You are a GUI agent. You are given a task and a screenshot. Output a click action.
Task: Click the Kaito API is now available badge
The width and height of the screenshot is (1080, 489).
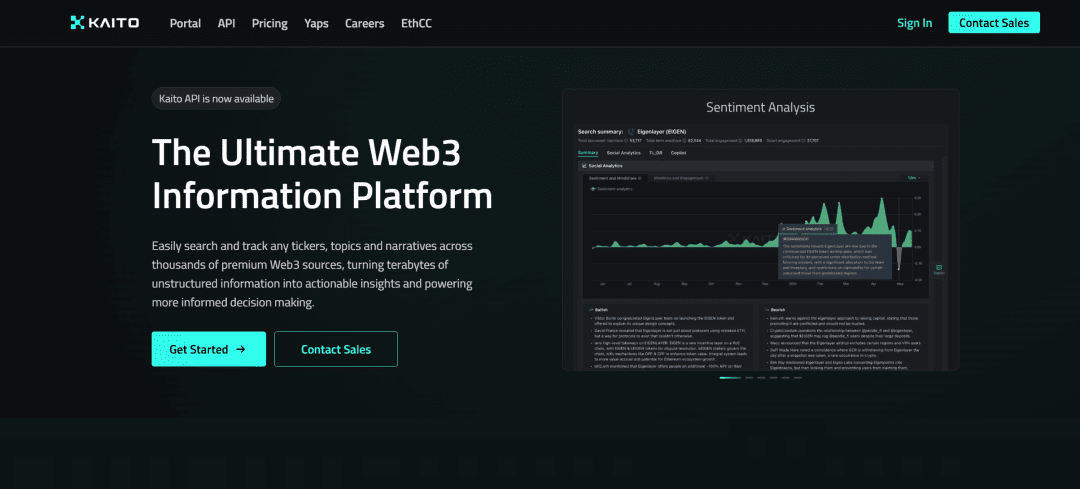pos(216,98)
